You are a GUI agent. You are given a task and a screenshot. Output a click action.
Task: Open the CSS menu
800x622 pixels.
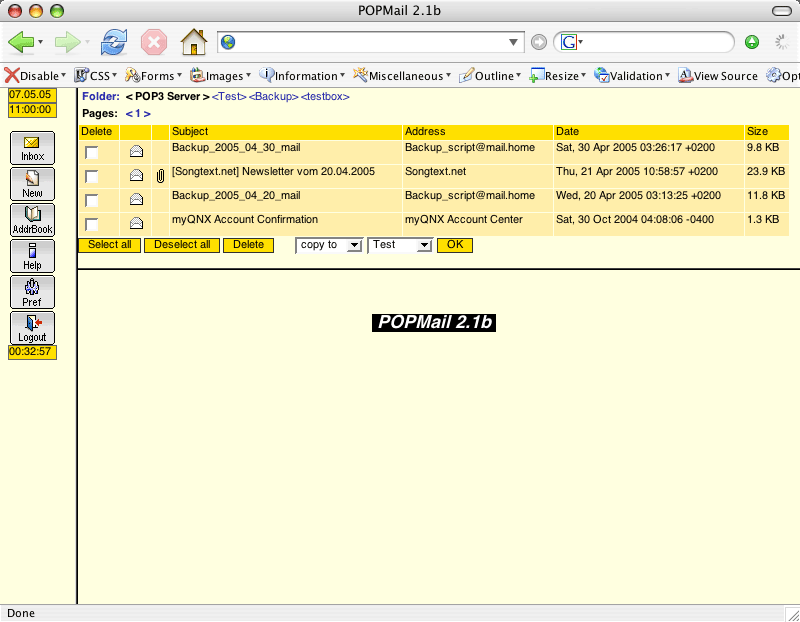coord(96,76)
